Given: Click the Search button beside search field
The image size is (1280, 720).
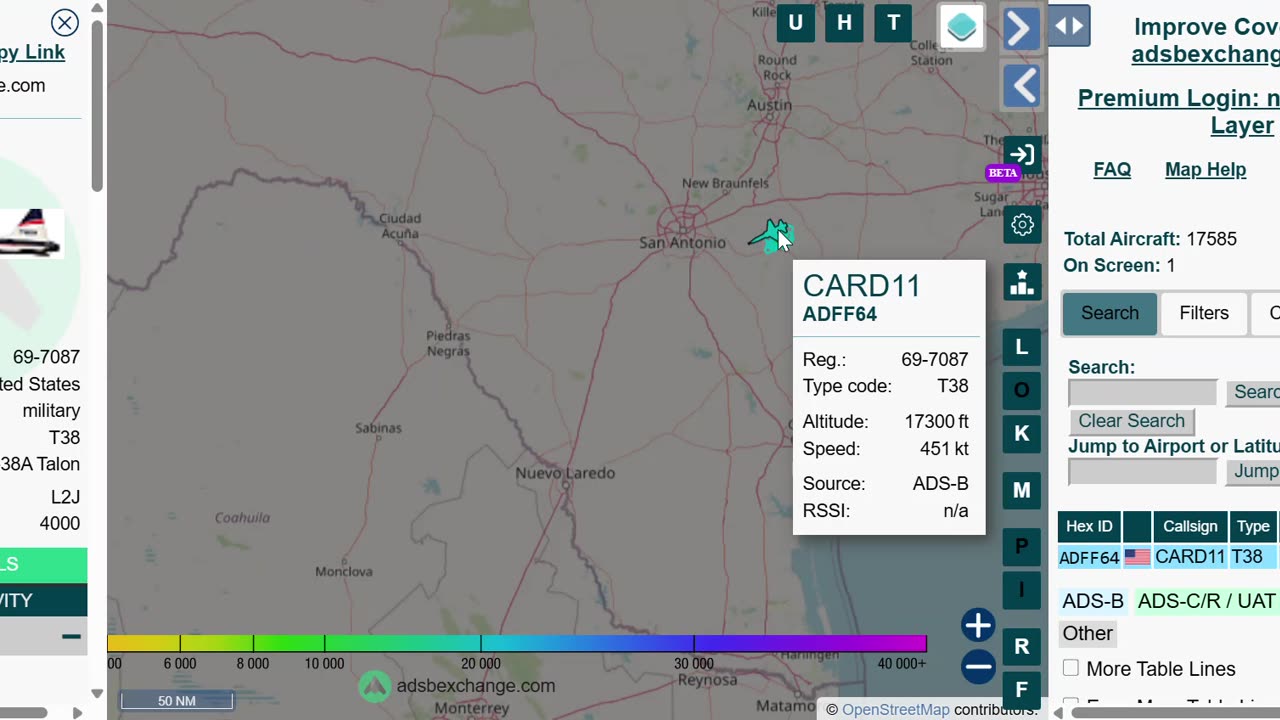Looking at the screenshot, I should (x=1253, y=392).
